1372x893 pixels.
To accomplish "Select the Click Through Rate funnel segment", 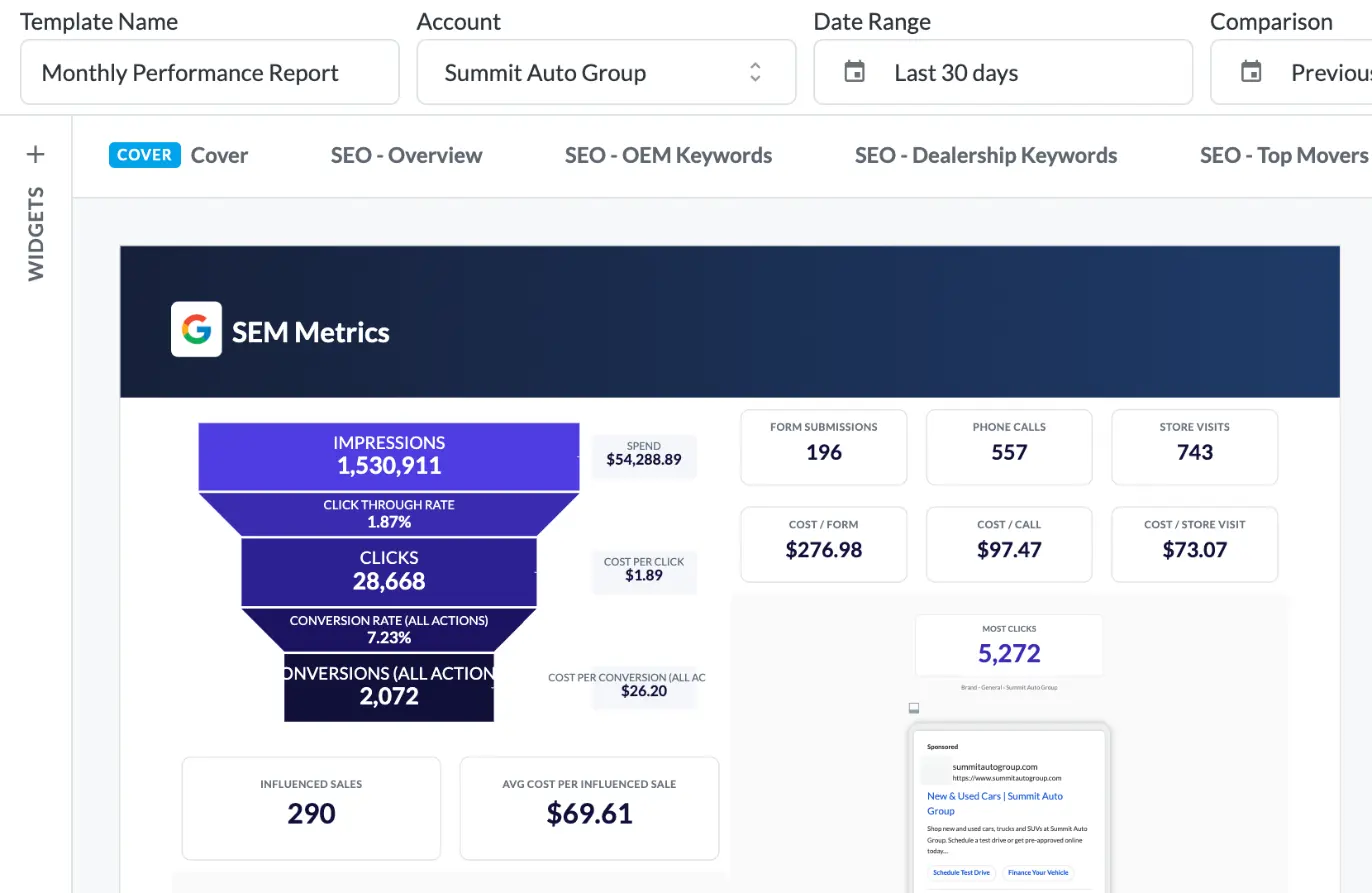I will tap(389, 513).
